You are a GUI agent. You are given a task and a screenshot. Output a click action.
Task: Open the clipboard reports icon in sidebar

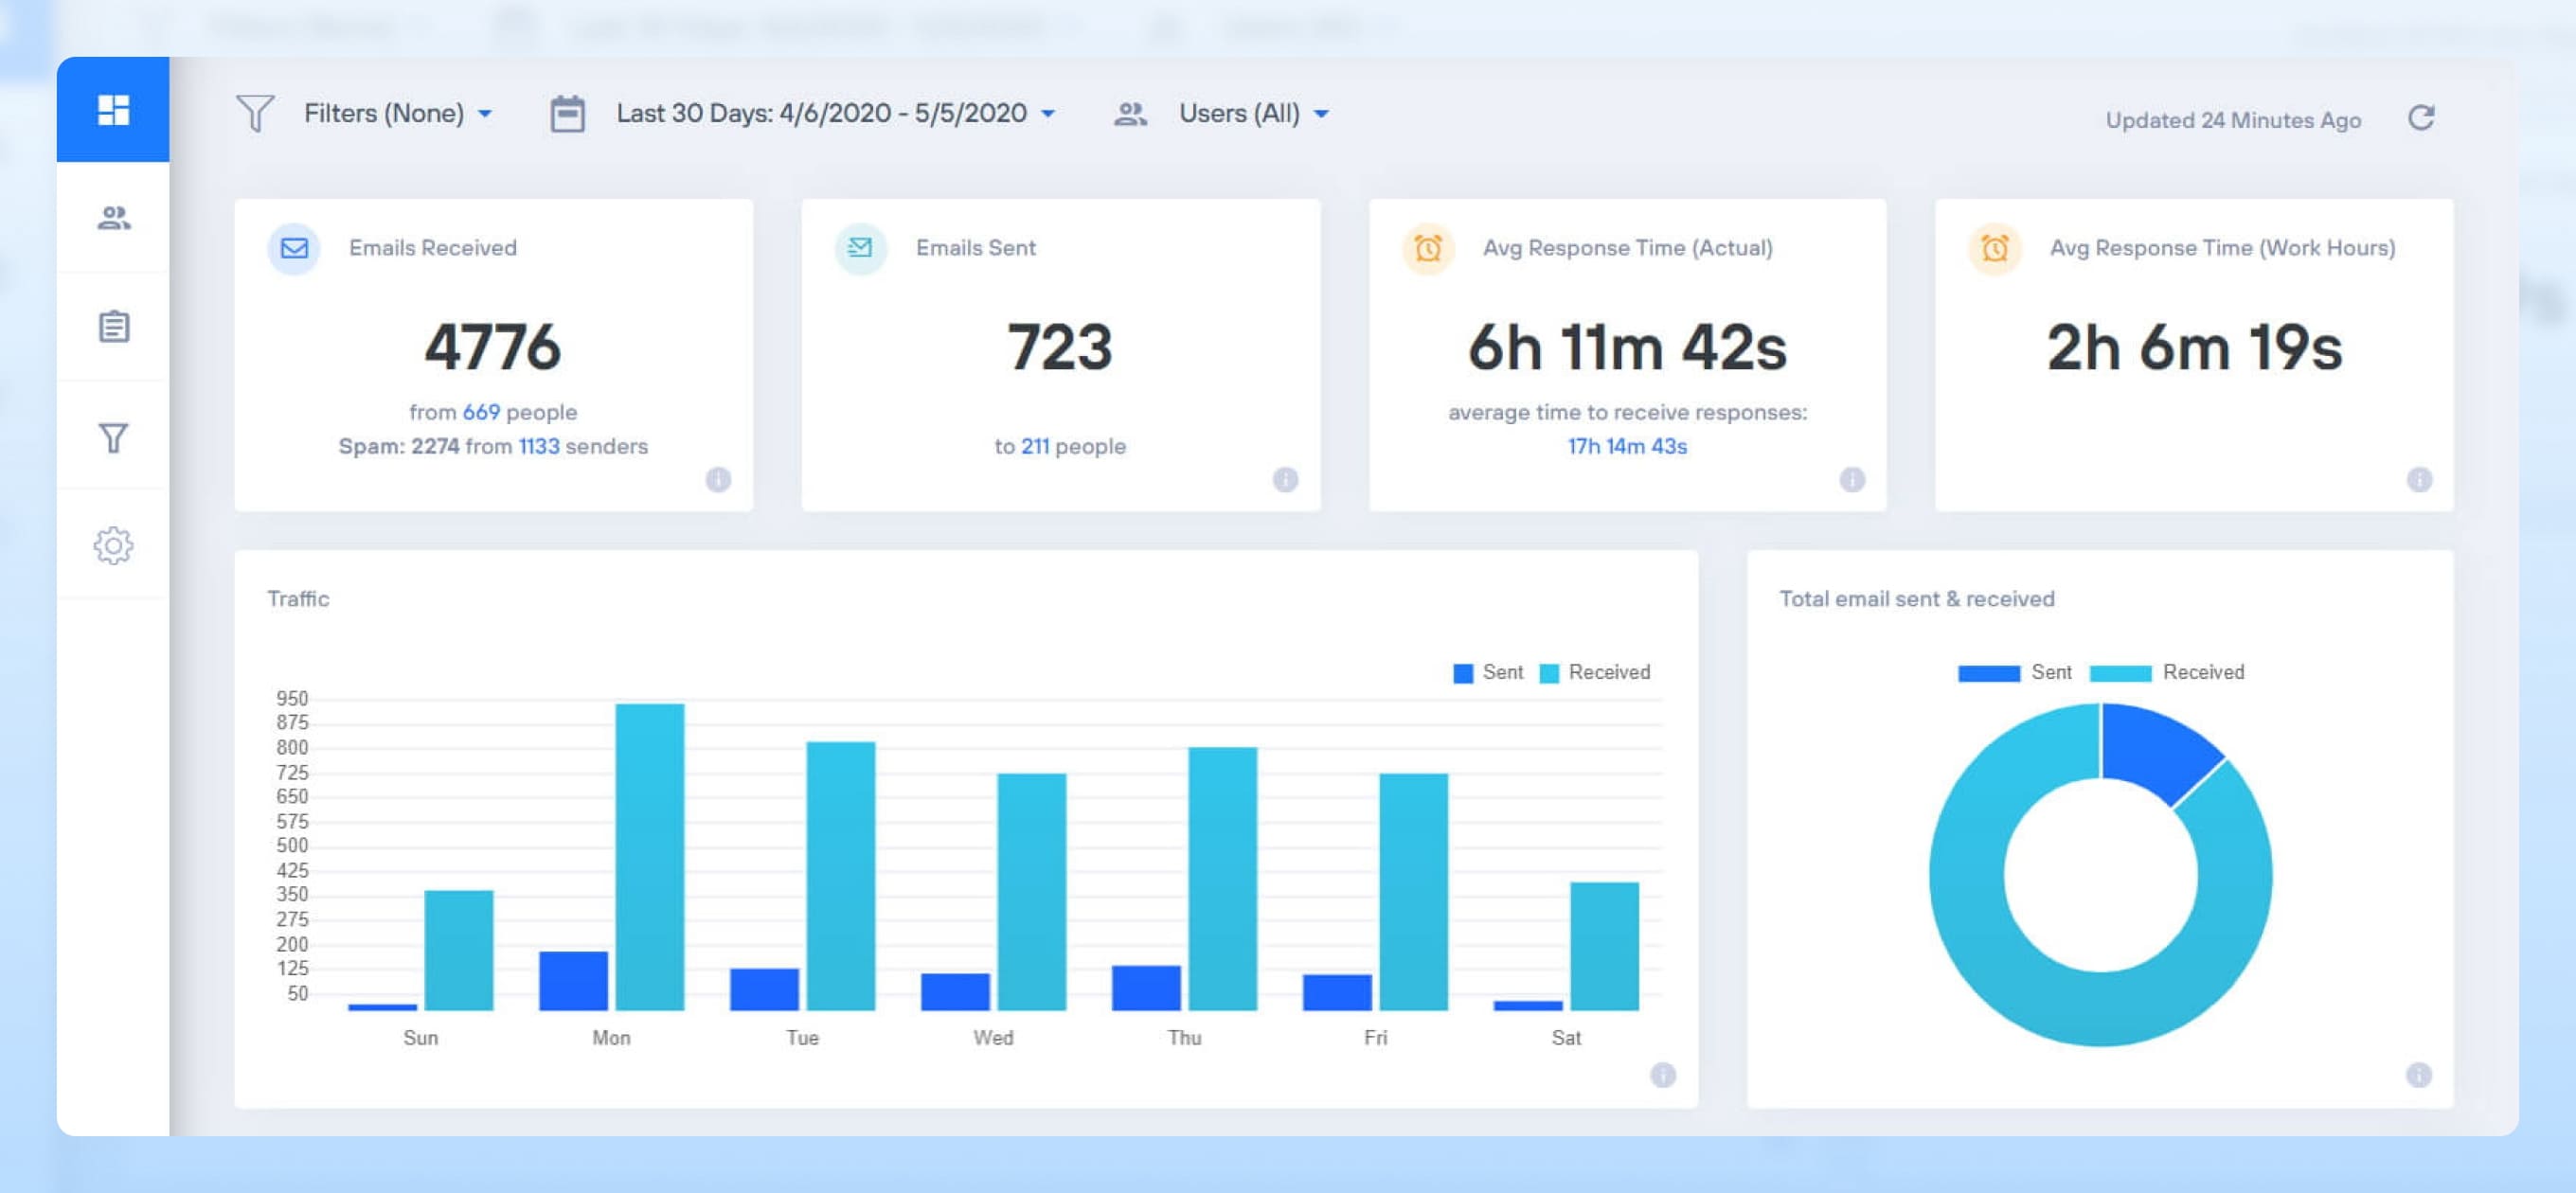(113, 326)
